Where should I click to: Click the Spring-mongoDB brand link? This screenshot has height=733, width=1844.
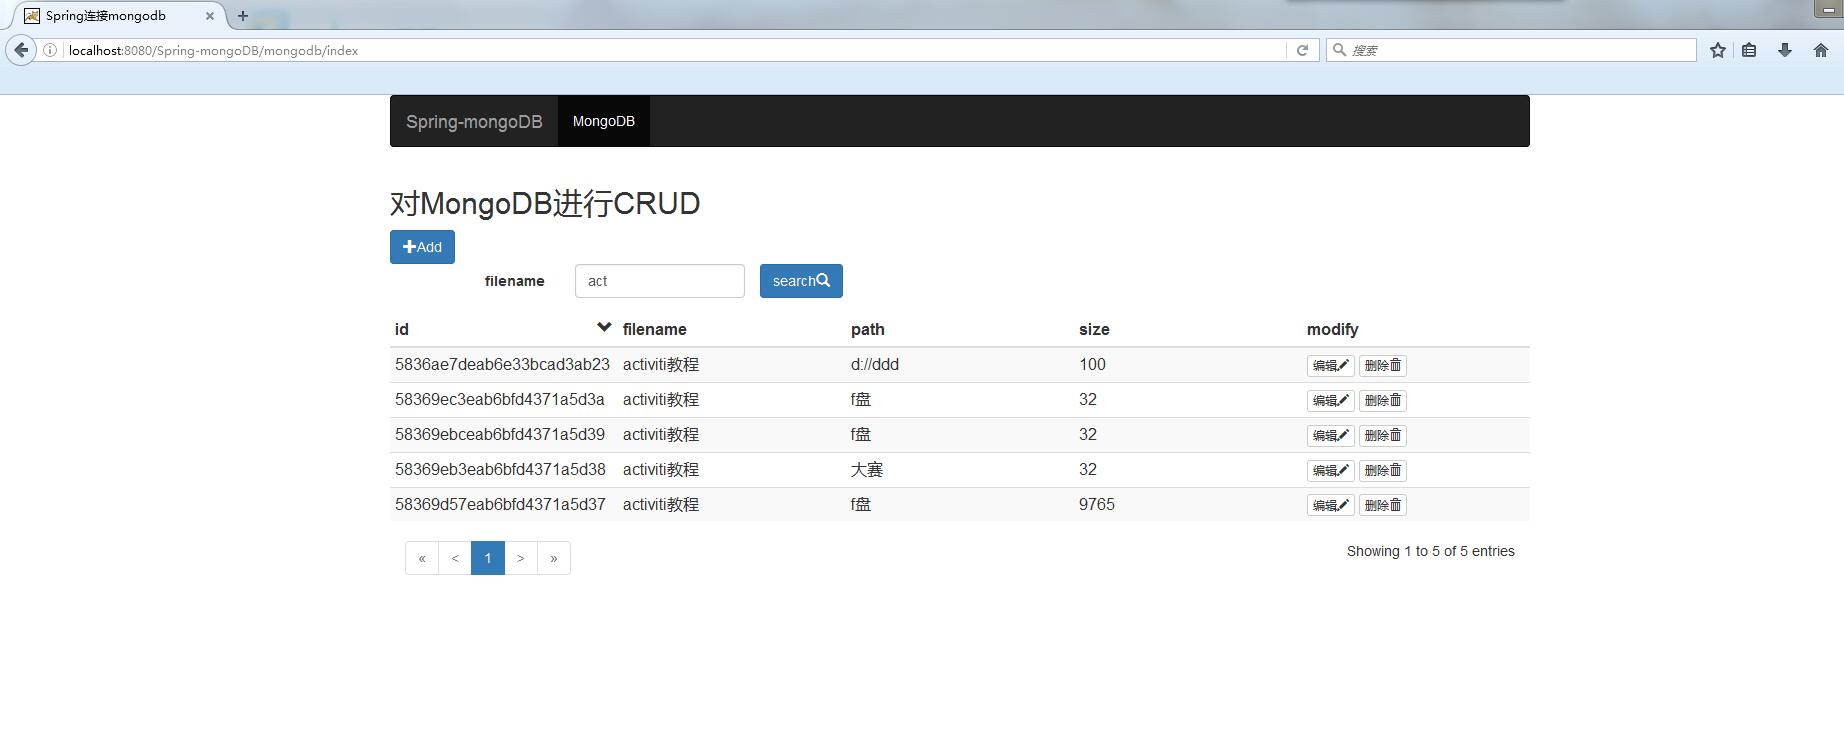474,121
